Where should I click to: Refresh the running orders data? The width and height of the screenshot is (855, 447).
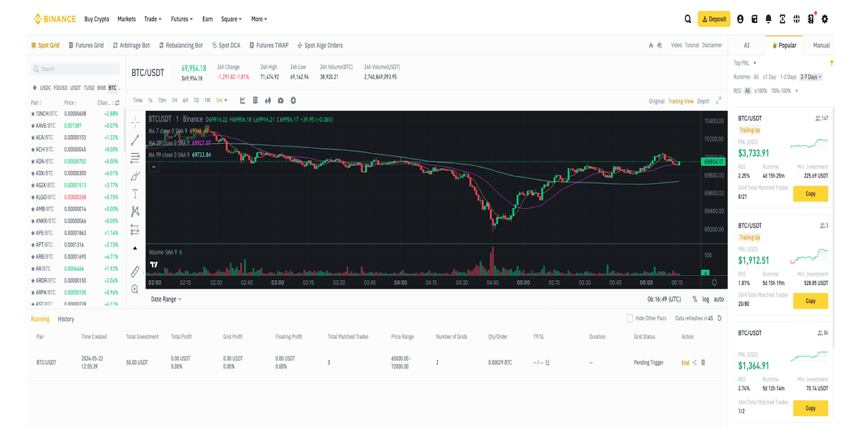point(719,318)
